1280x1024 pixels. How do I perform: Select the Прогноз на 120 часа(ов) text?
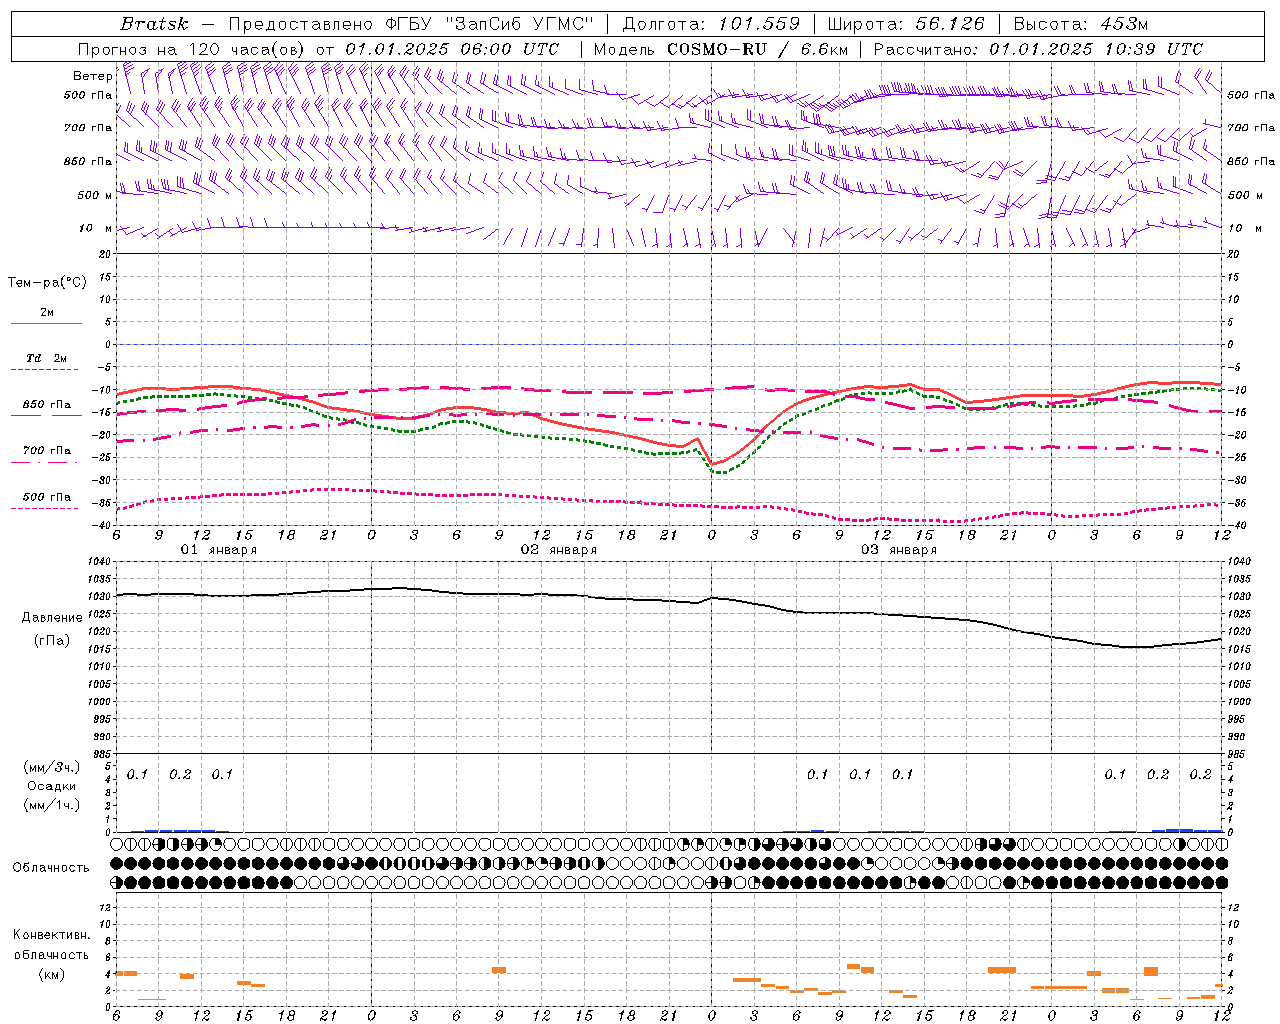192,49
